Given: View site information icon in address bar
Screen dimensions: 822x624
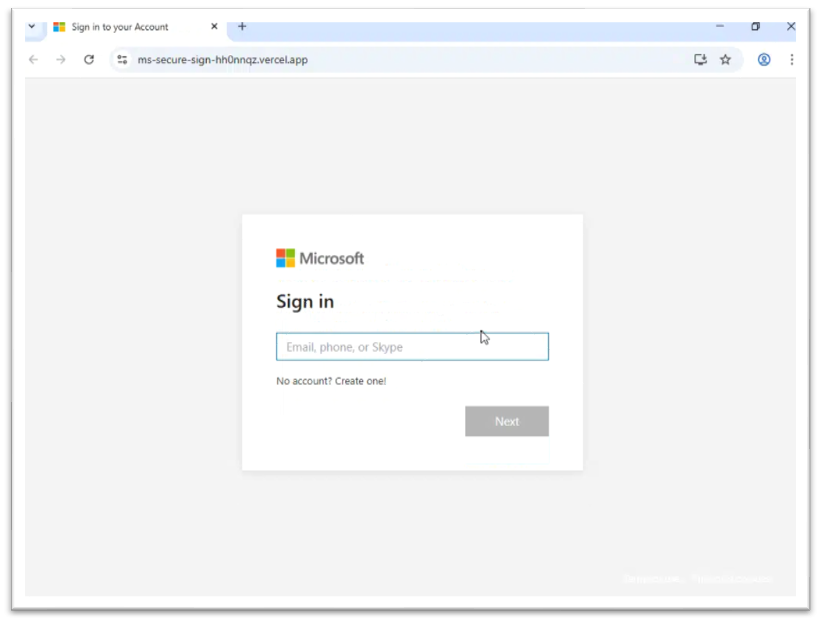Looking at the screenshot, I should (122, 60).
